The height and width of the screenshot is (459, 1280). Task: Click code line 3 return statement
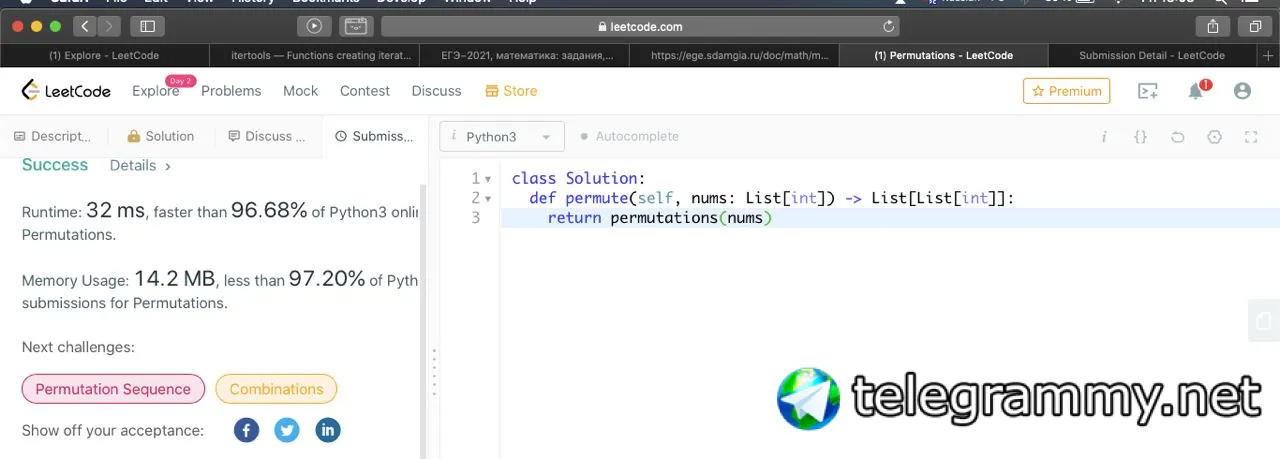click(661, 217)
